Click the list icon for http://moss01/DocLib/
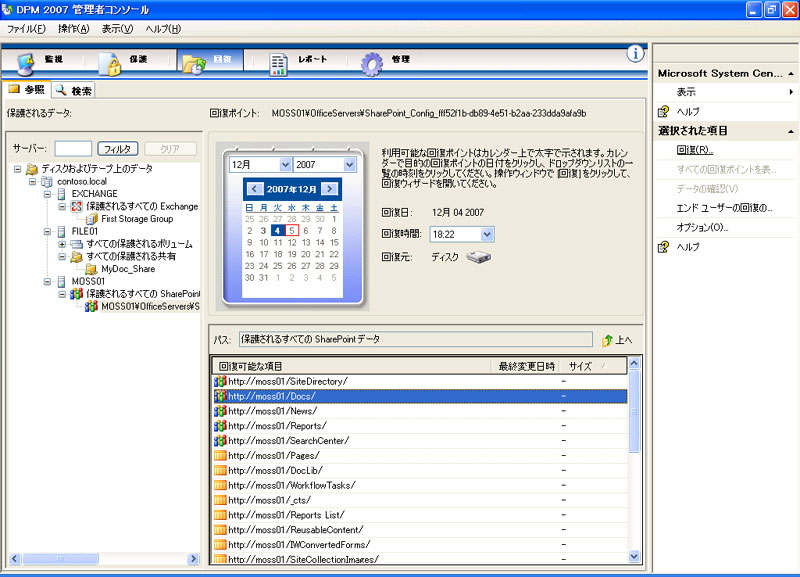The width and height of the screenshot is (800, 577). click(220, 470)
